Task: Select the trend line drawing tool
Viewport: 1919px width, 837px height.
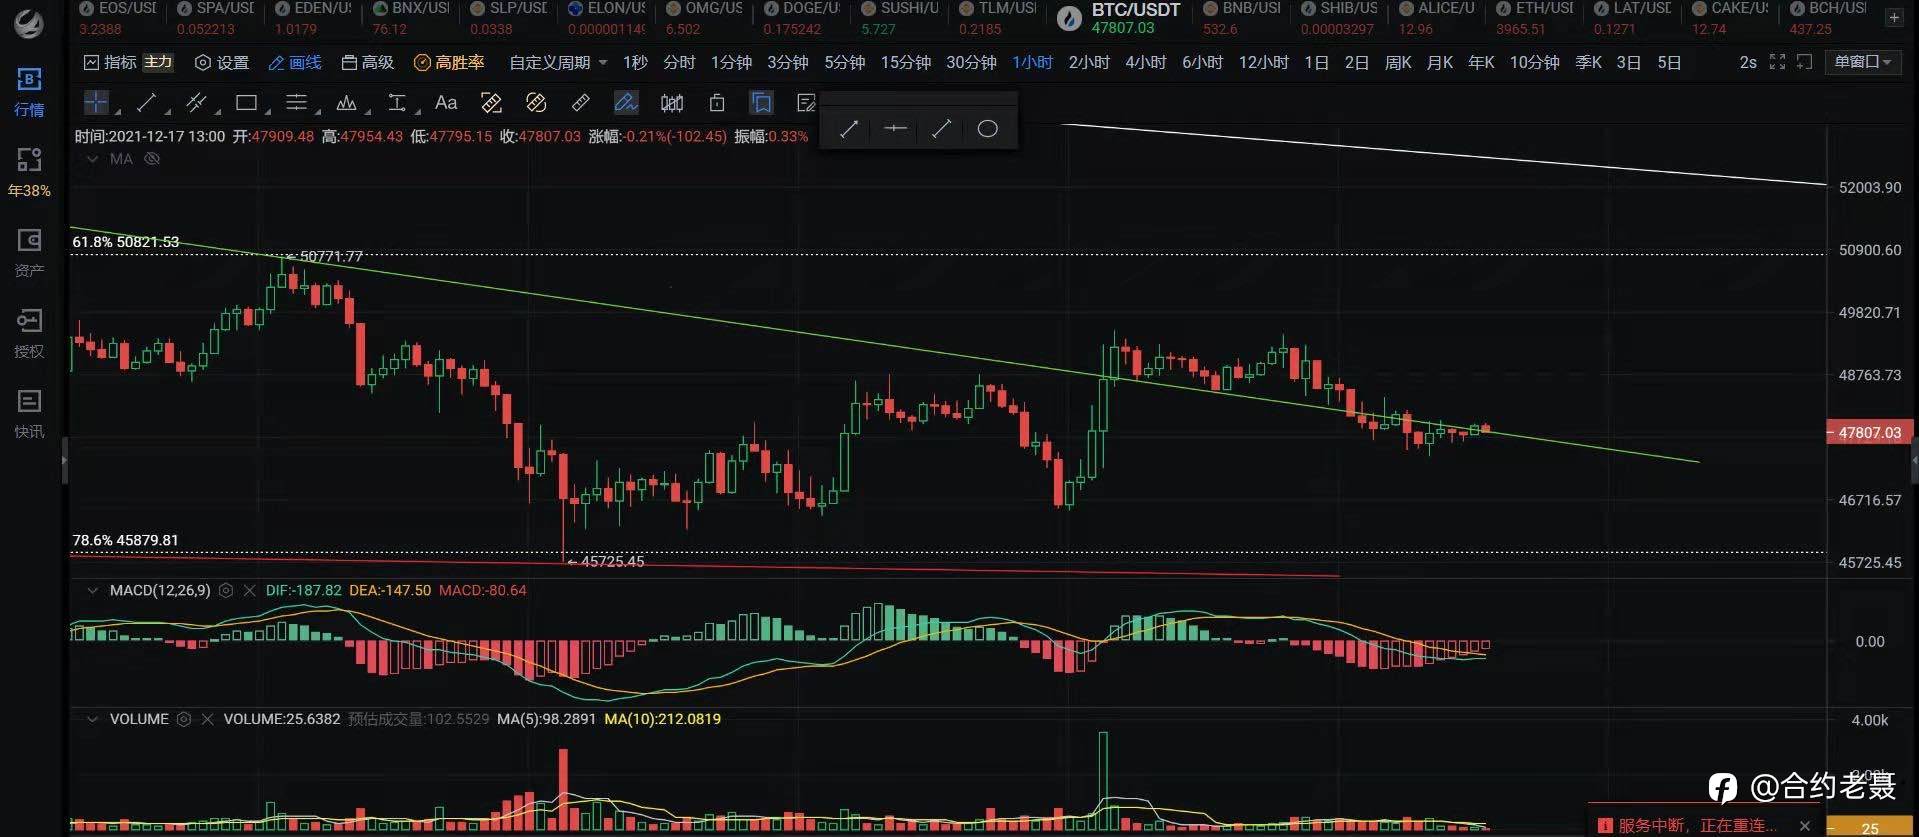Action: pyautogui.click(x=146, y=102)
